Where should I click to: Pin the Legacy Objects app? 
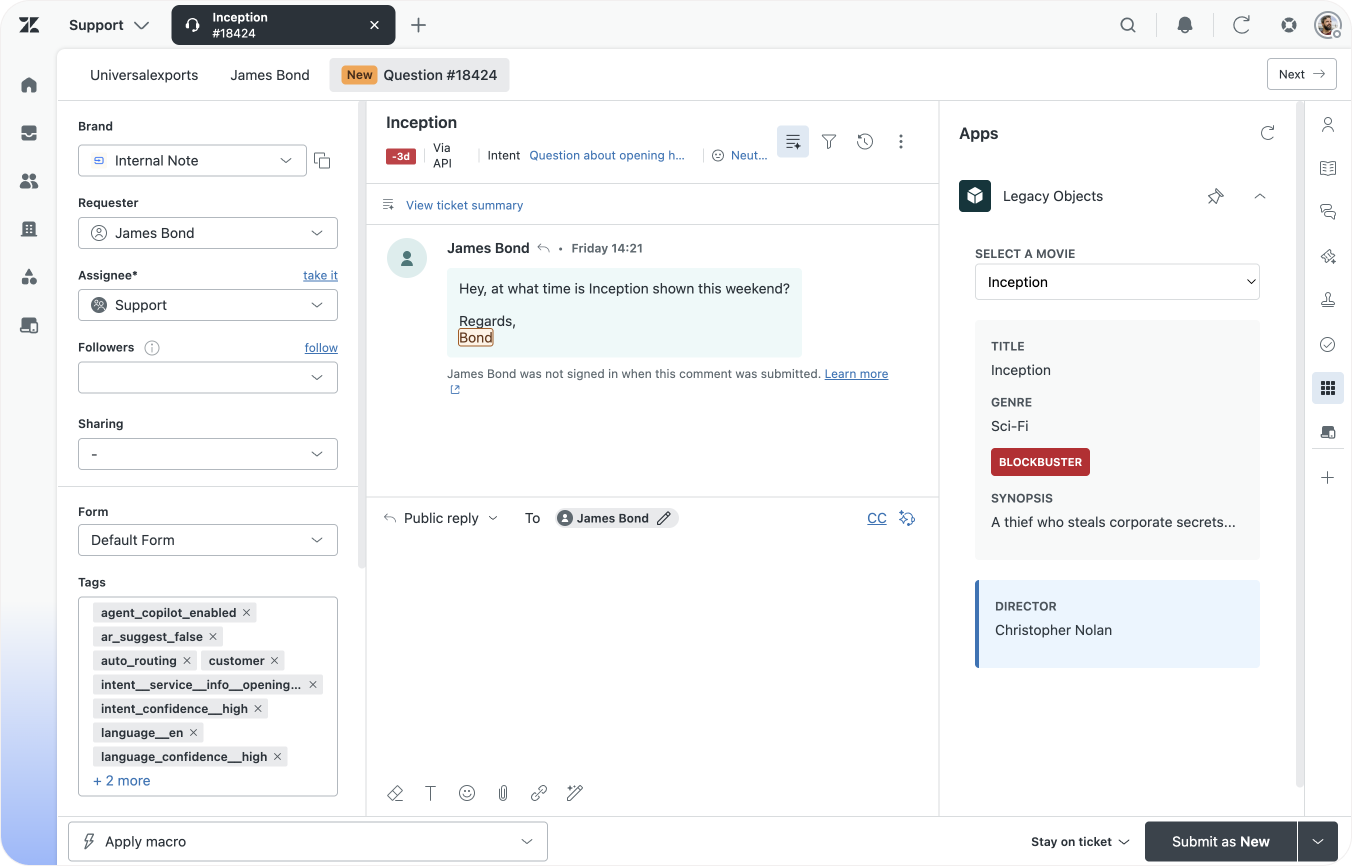(x=1215, y=197)
